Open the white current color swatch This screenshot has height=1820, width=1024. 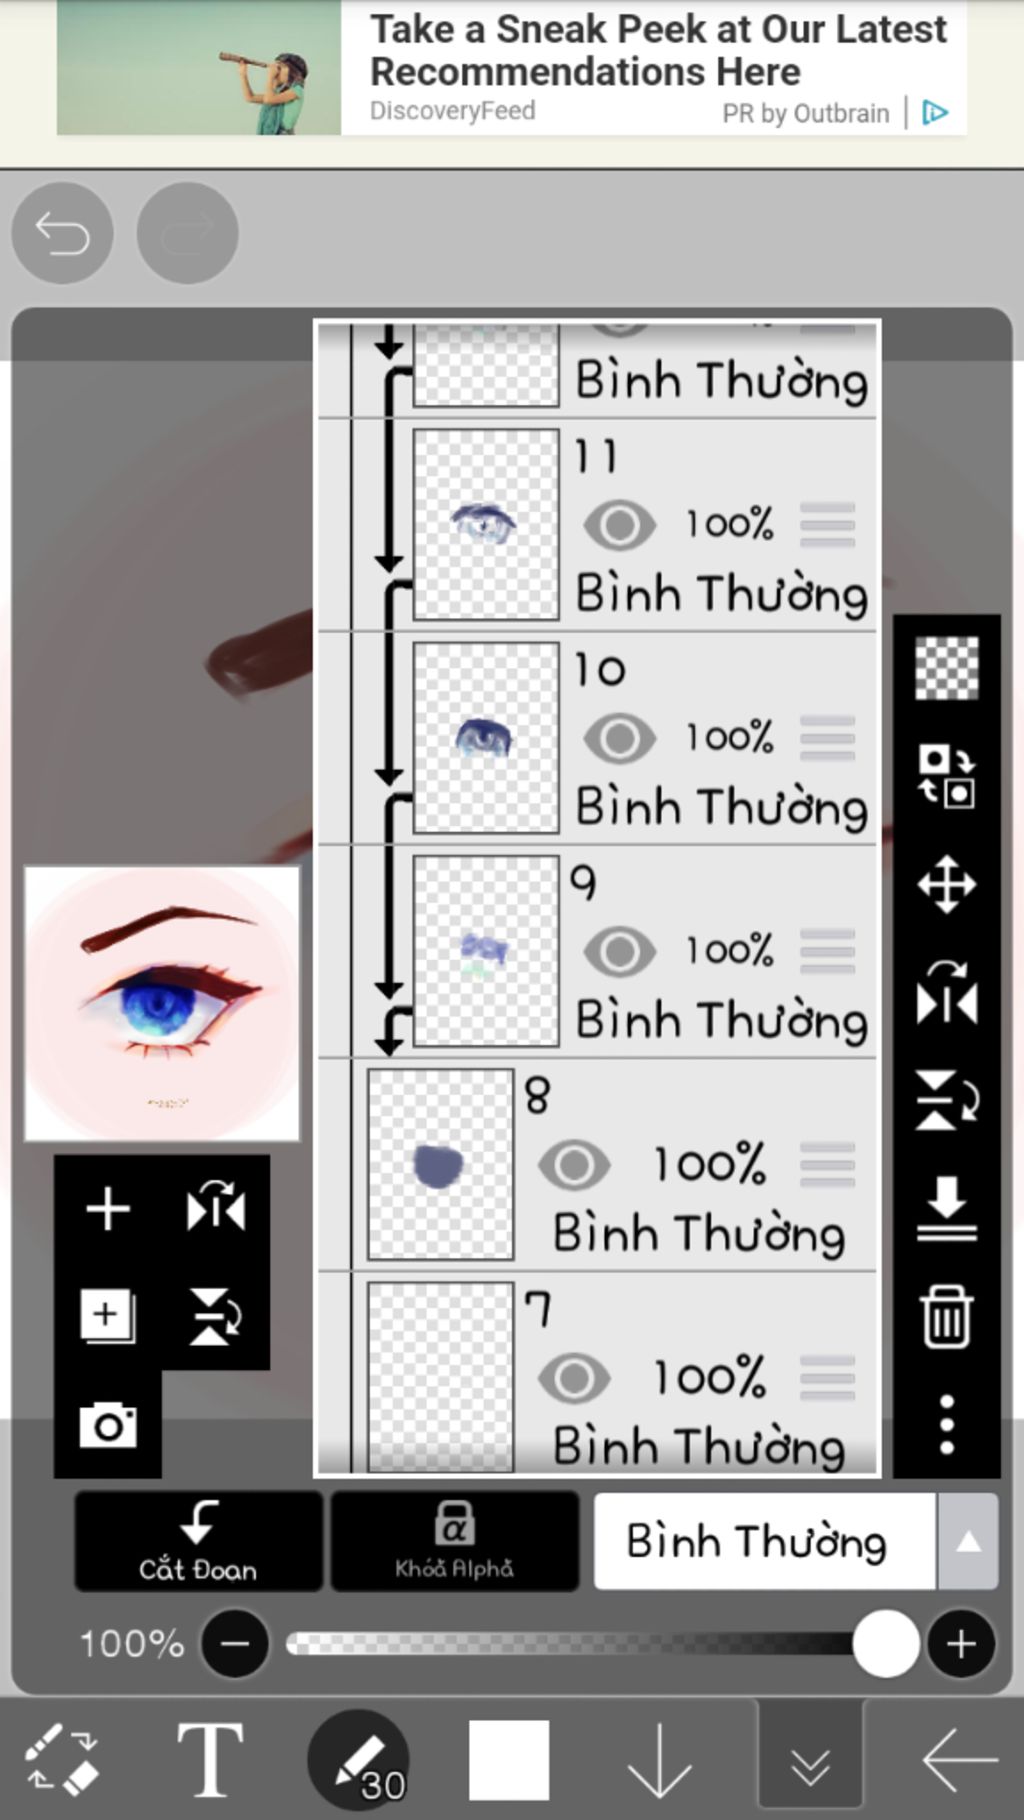[509, 1760]
